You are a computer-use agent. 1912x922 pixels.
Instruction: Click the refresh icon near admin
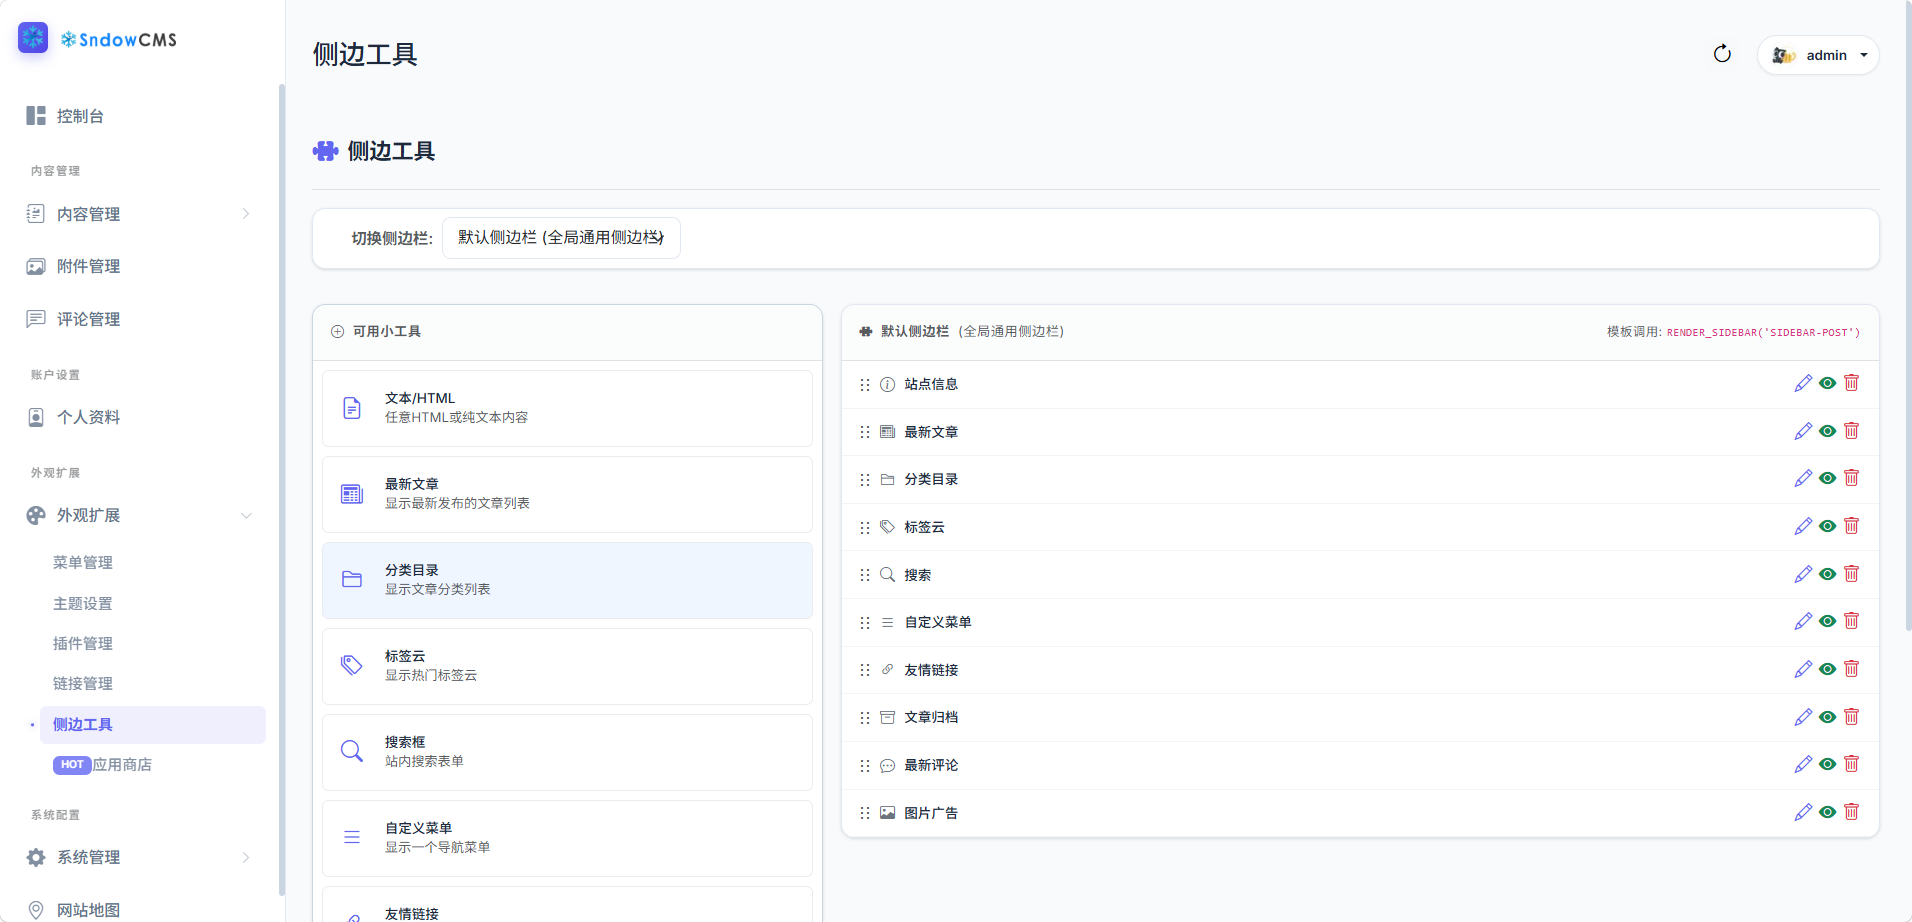click(x=1722, y=54)
